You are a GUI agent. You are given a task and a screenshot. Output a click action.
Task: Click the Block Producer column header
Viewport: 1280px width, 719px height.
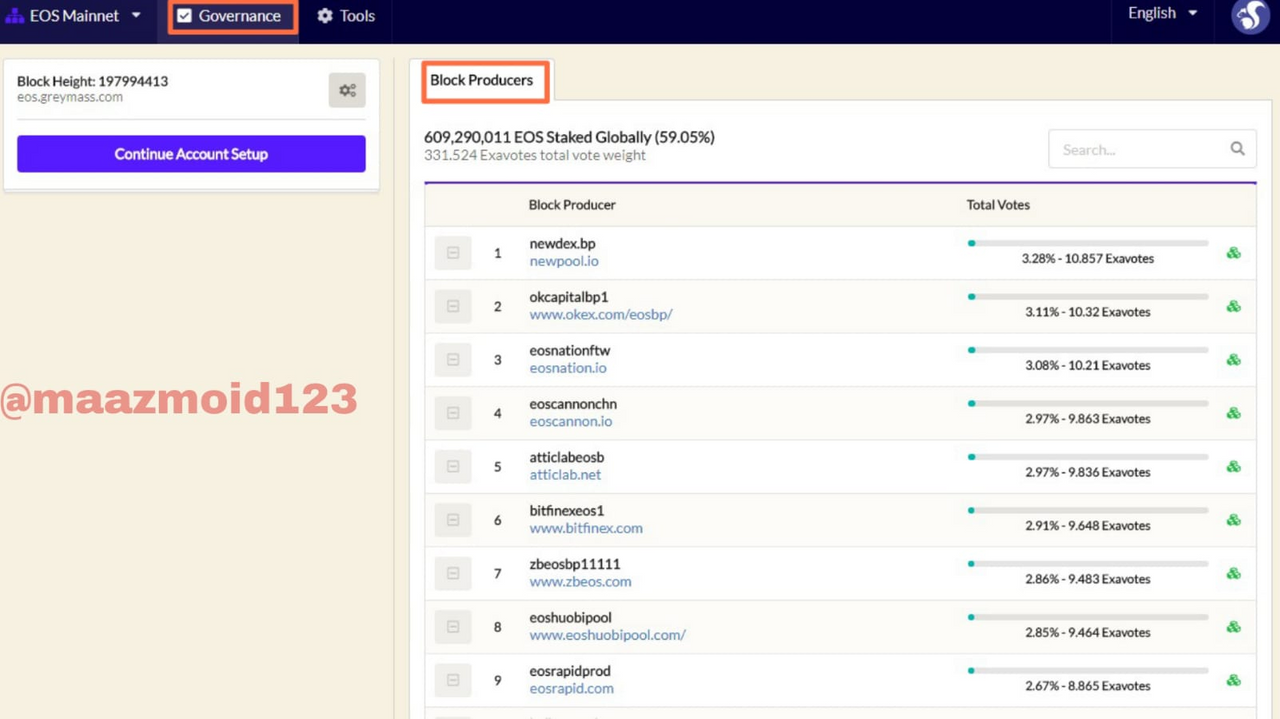pos(572,205)
